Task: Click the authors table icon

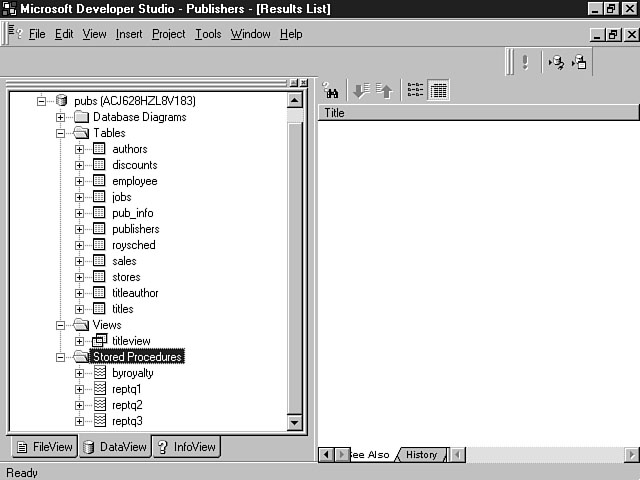Action: click(99, 149)
